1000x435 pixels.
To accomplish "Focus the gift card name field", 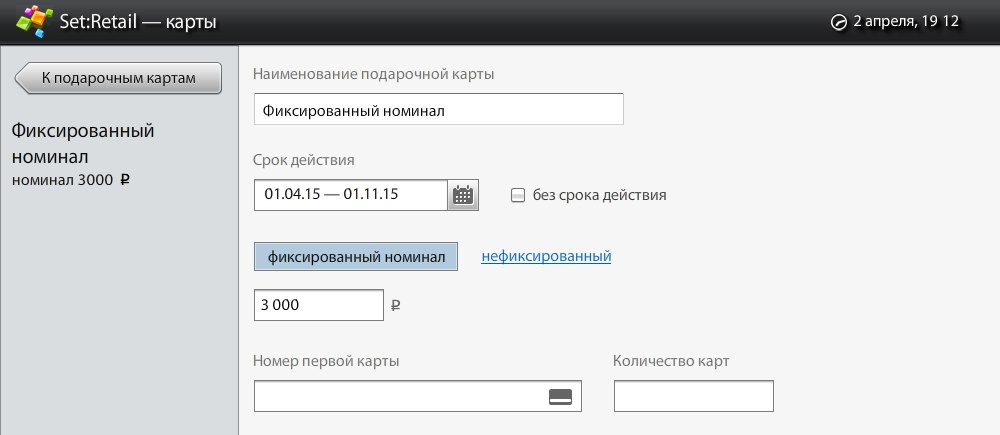I will coord(439,110).
